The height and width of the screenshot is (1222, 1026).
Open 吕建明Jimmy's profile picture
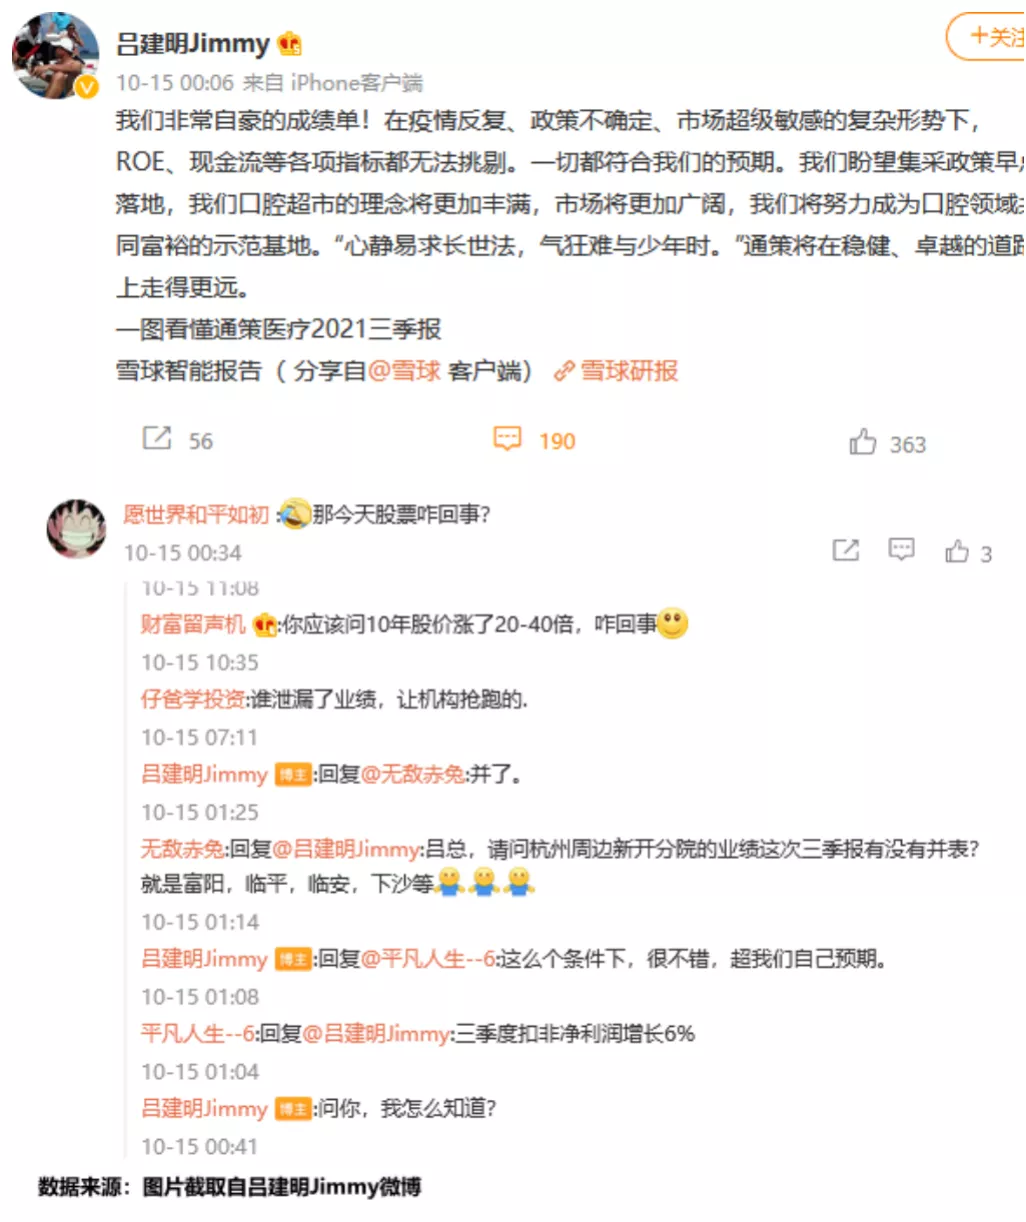(x=56, y=56)
